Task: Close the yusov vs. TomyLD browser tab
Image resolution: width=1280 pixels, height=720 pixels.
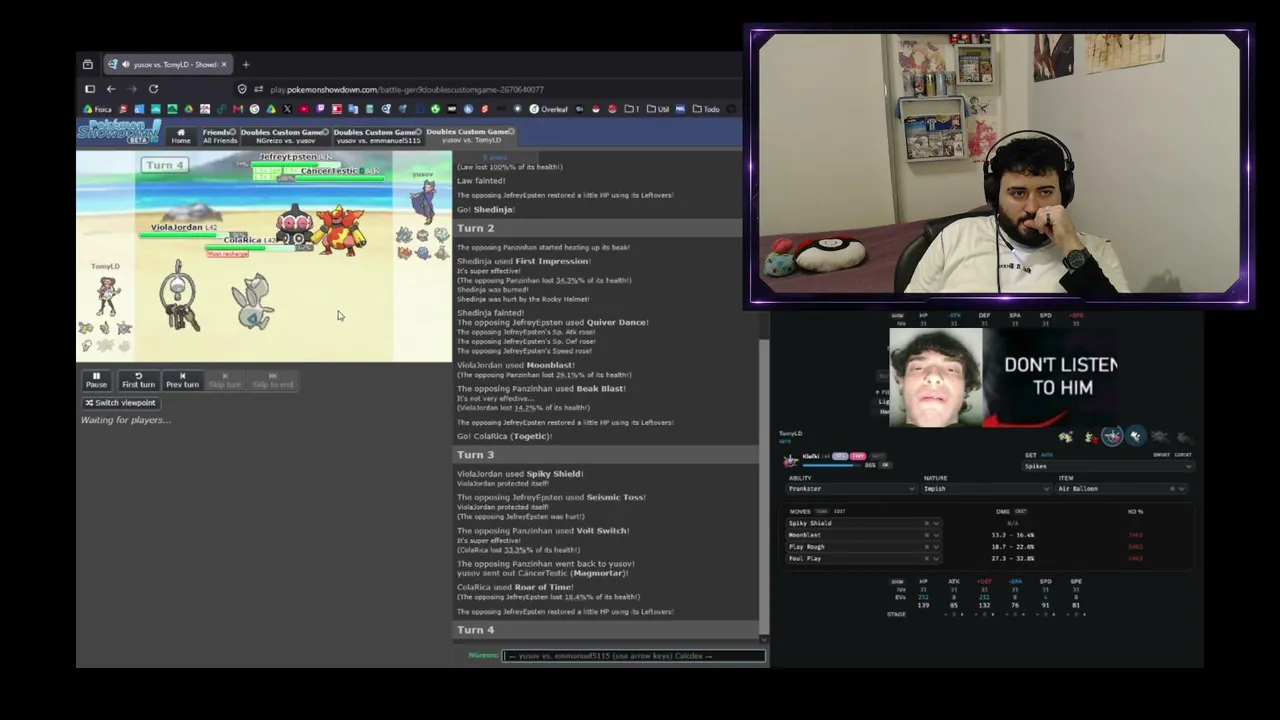Action: click(224, 65)
